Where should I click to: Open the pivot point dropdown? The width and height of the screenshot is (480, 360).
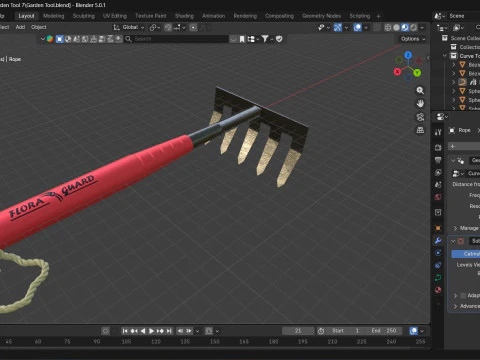(x=155, y=27)
